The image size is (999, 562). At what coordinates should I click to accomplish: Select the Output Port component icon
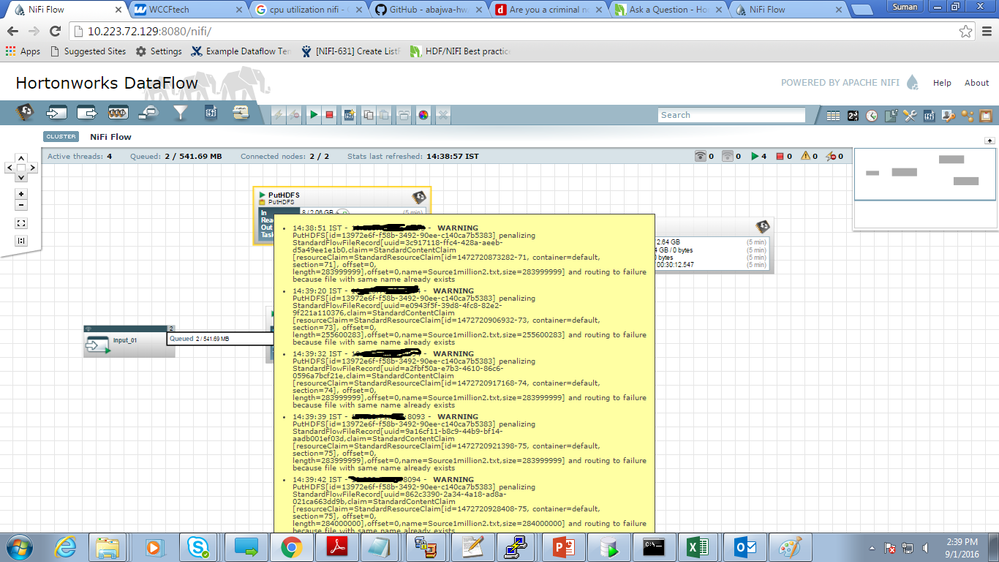(87, 113)
